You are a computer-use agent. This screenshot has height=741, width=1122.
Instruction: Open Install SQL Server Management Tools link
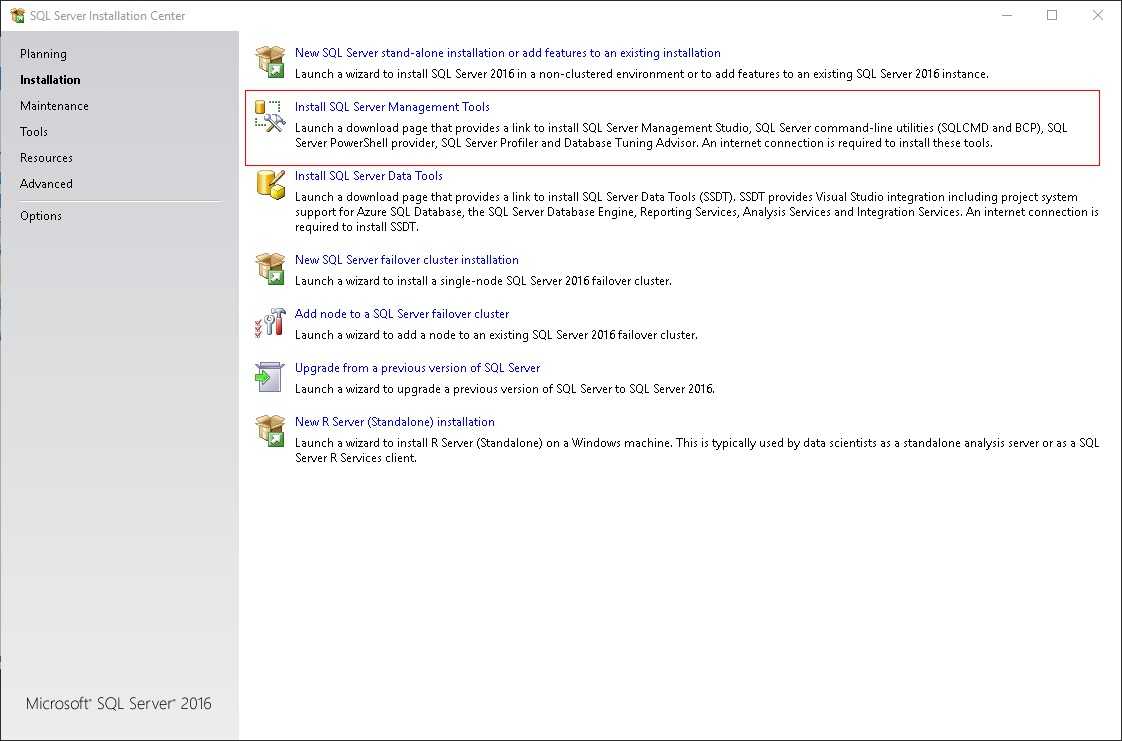pos(392,107)
